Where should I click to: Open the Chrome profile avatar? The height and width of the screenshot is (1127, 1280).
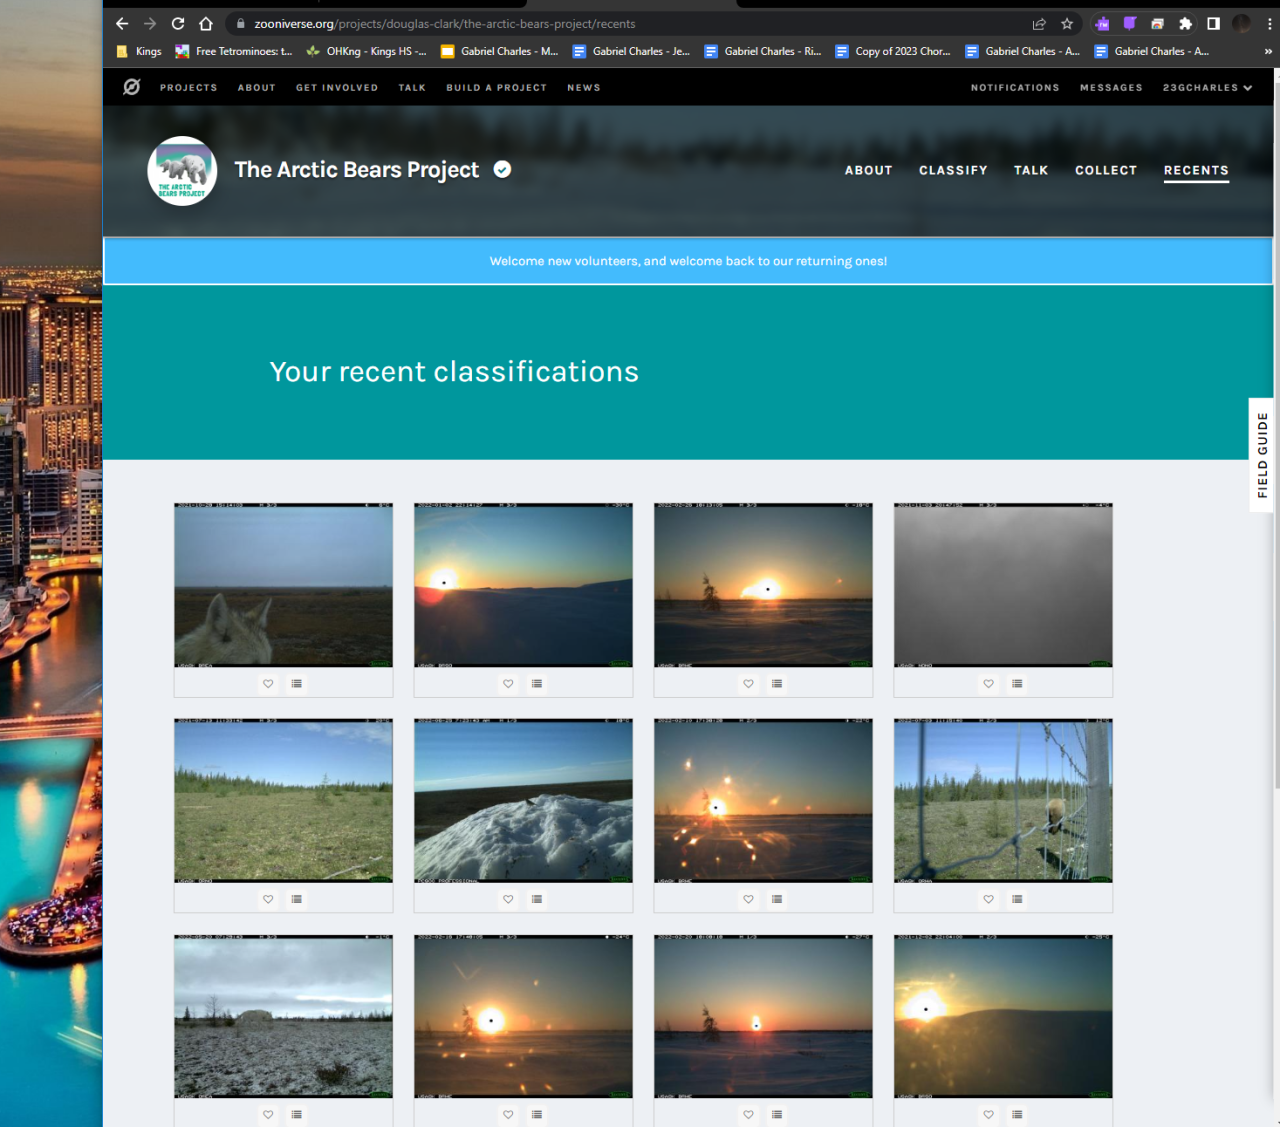pyautogui.click(x=1242, y=24)
